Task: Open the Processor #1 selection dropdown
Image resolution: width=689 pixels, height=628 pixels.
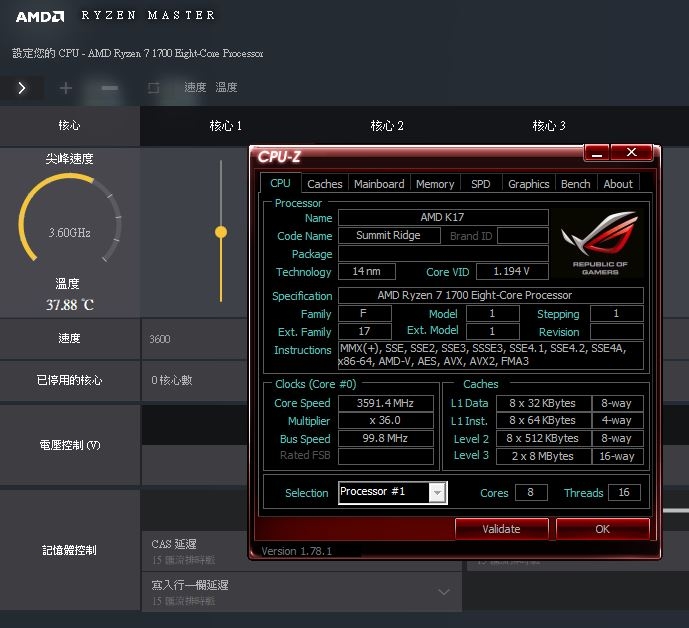Action: (x=393, y=493)
